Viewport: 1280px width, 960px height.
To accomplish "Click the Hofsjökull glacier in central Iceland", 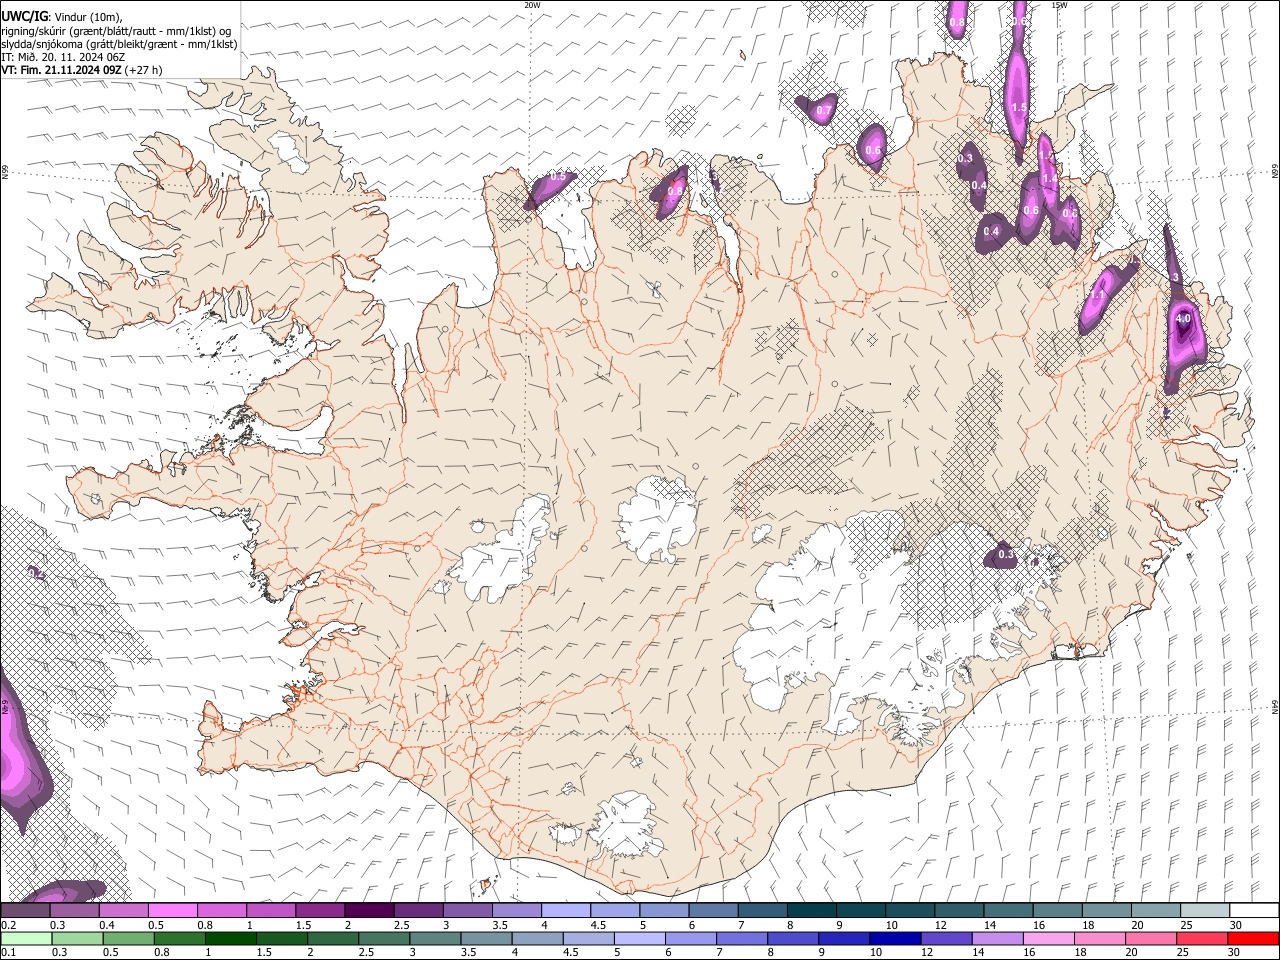I will [657, 518].
